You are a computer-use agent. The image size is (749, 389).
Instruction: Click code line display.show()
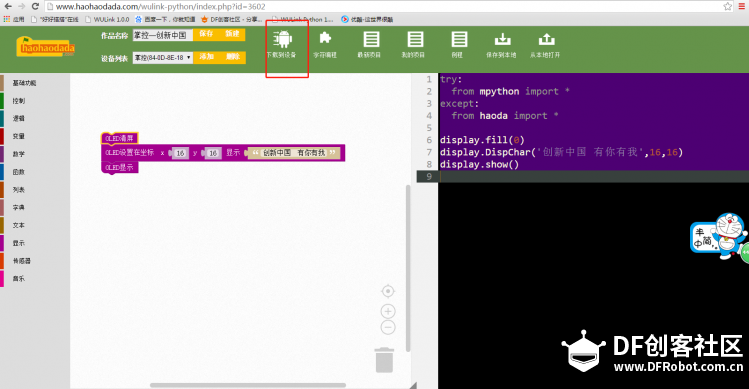479,164
